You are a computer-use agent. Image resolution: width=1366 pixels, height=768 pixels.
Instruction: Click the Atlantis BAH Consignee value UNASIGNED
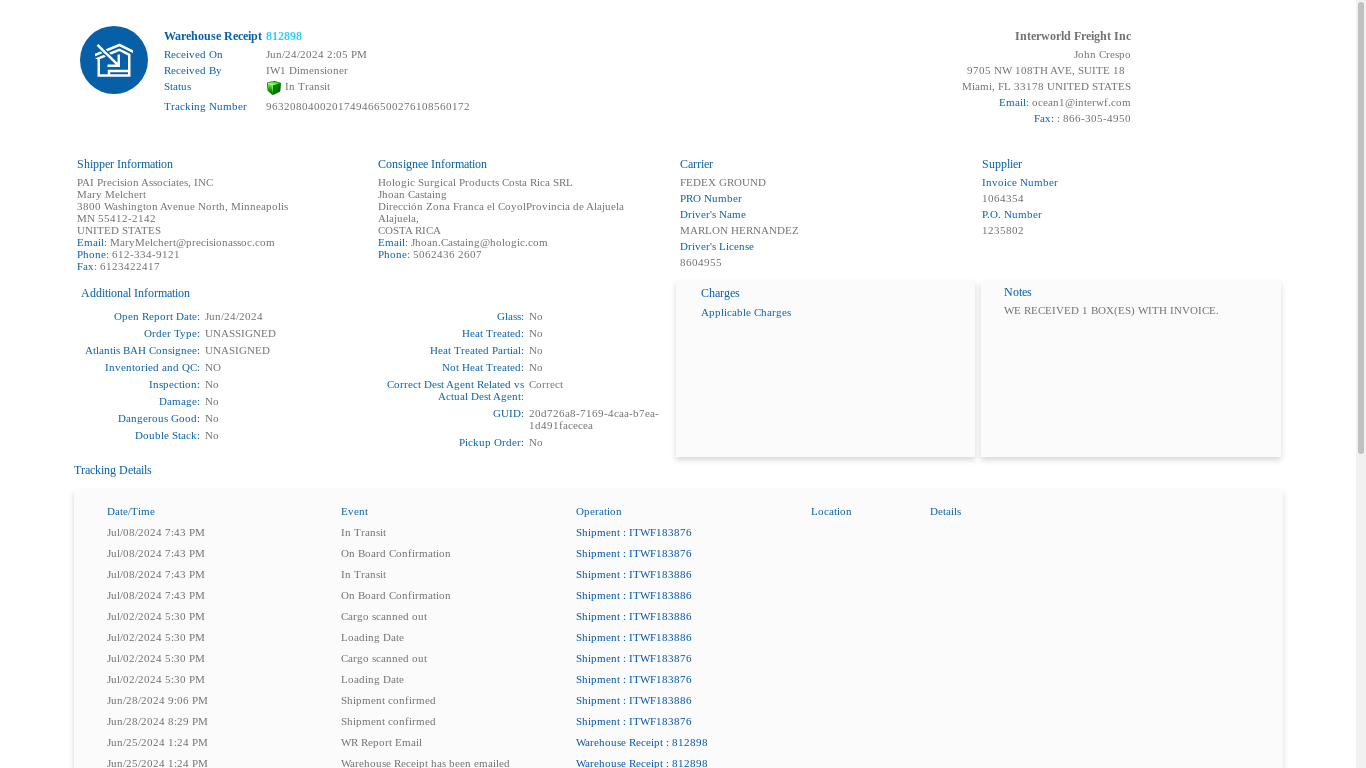pyautogui.click(x=237, y=350)
